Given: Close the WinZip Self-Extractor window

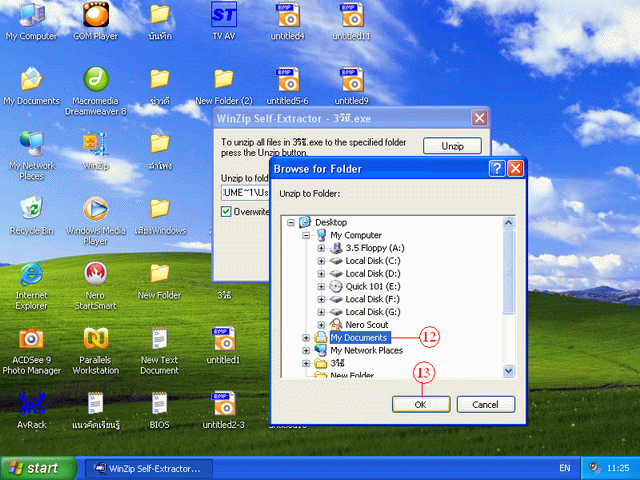Looking at the screenshot, I should point(479,118).
